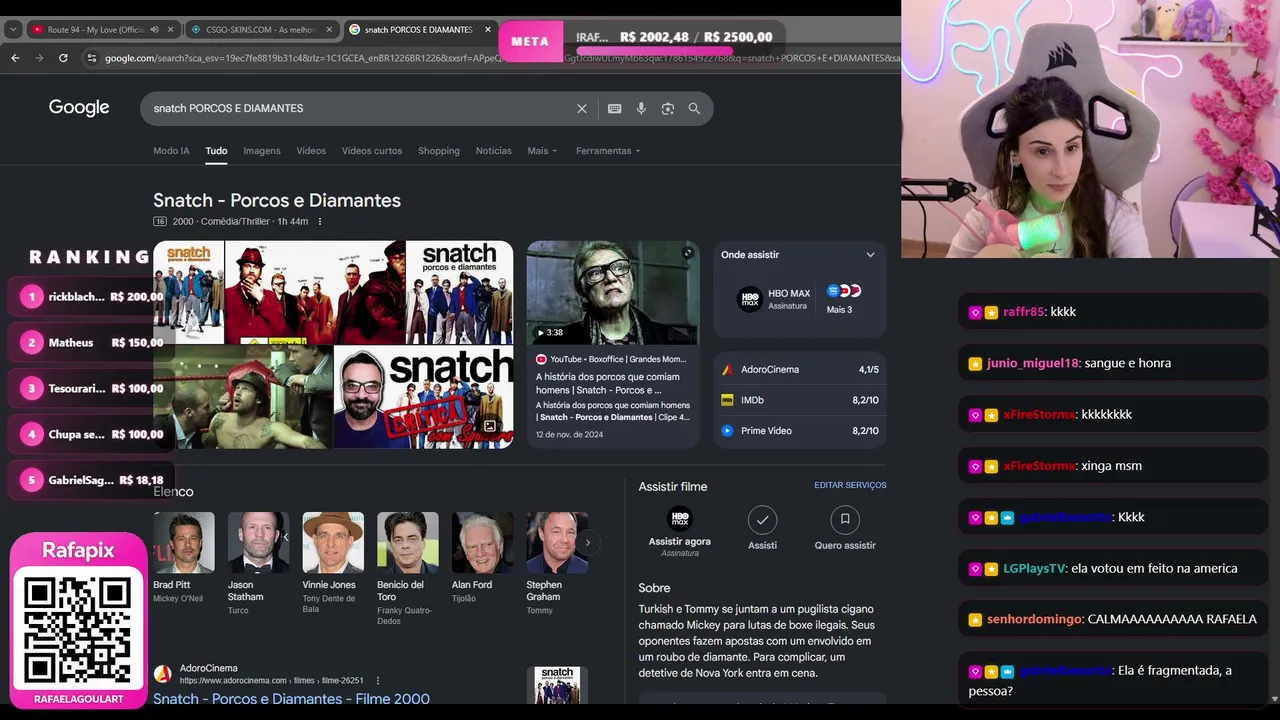Click the chat message from LGPlaysTV
Viewport: 1280px width, 720px height.
[x=1112, y=569]
